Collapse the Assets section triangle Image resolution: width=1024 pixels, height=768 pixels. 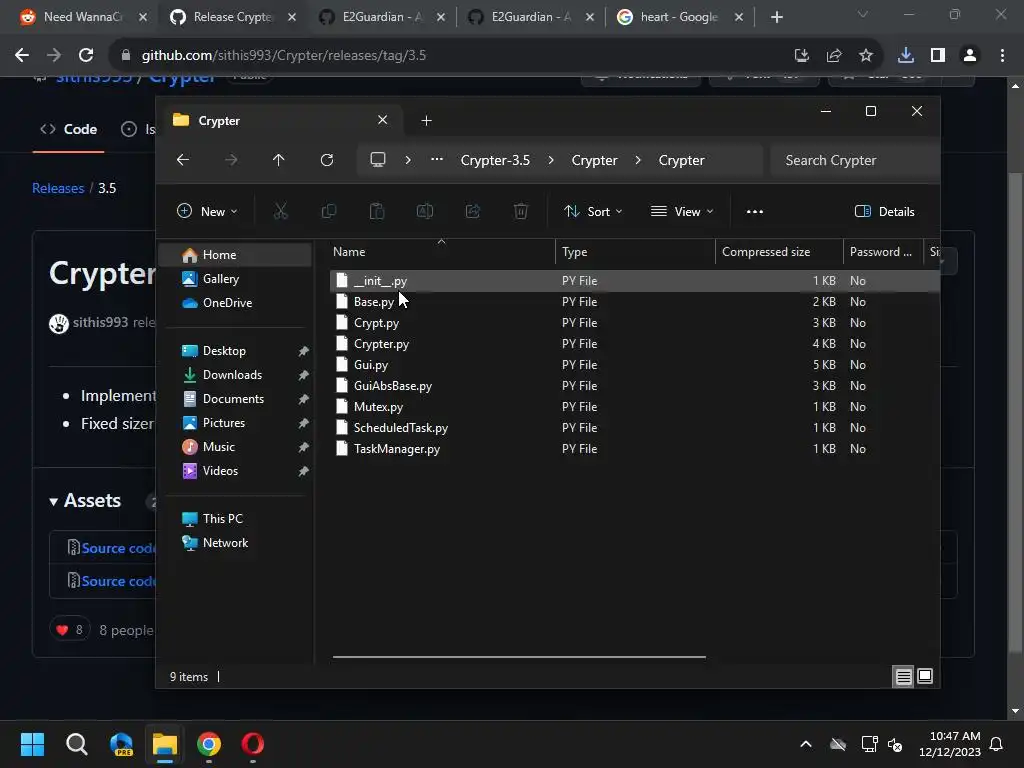pos(54,502)
